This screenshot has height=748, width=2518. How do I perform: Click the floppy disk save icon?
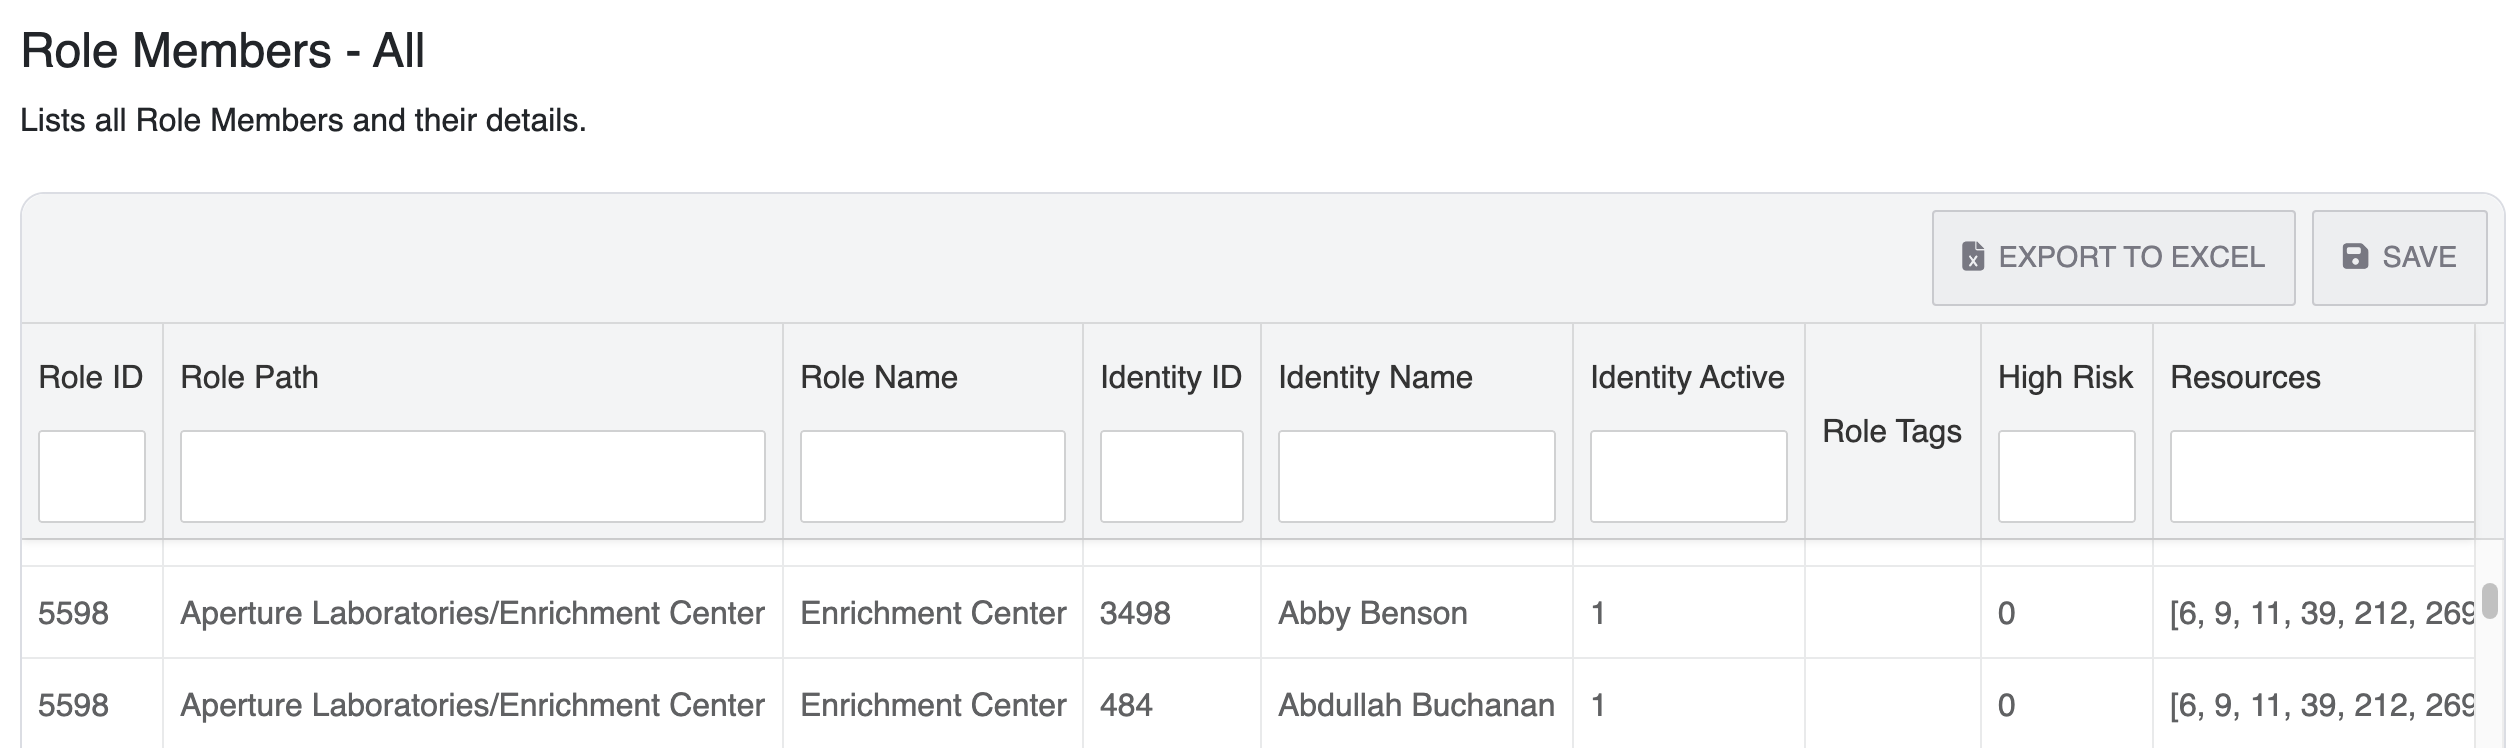tap(2355, 257)
